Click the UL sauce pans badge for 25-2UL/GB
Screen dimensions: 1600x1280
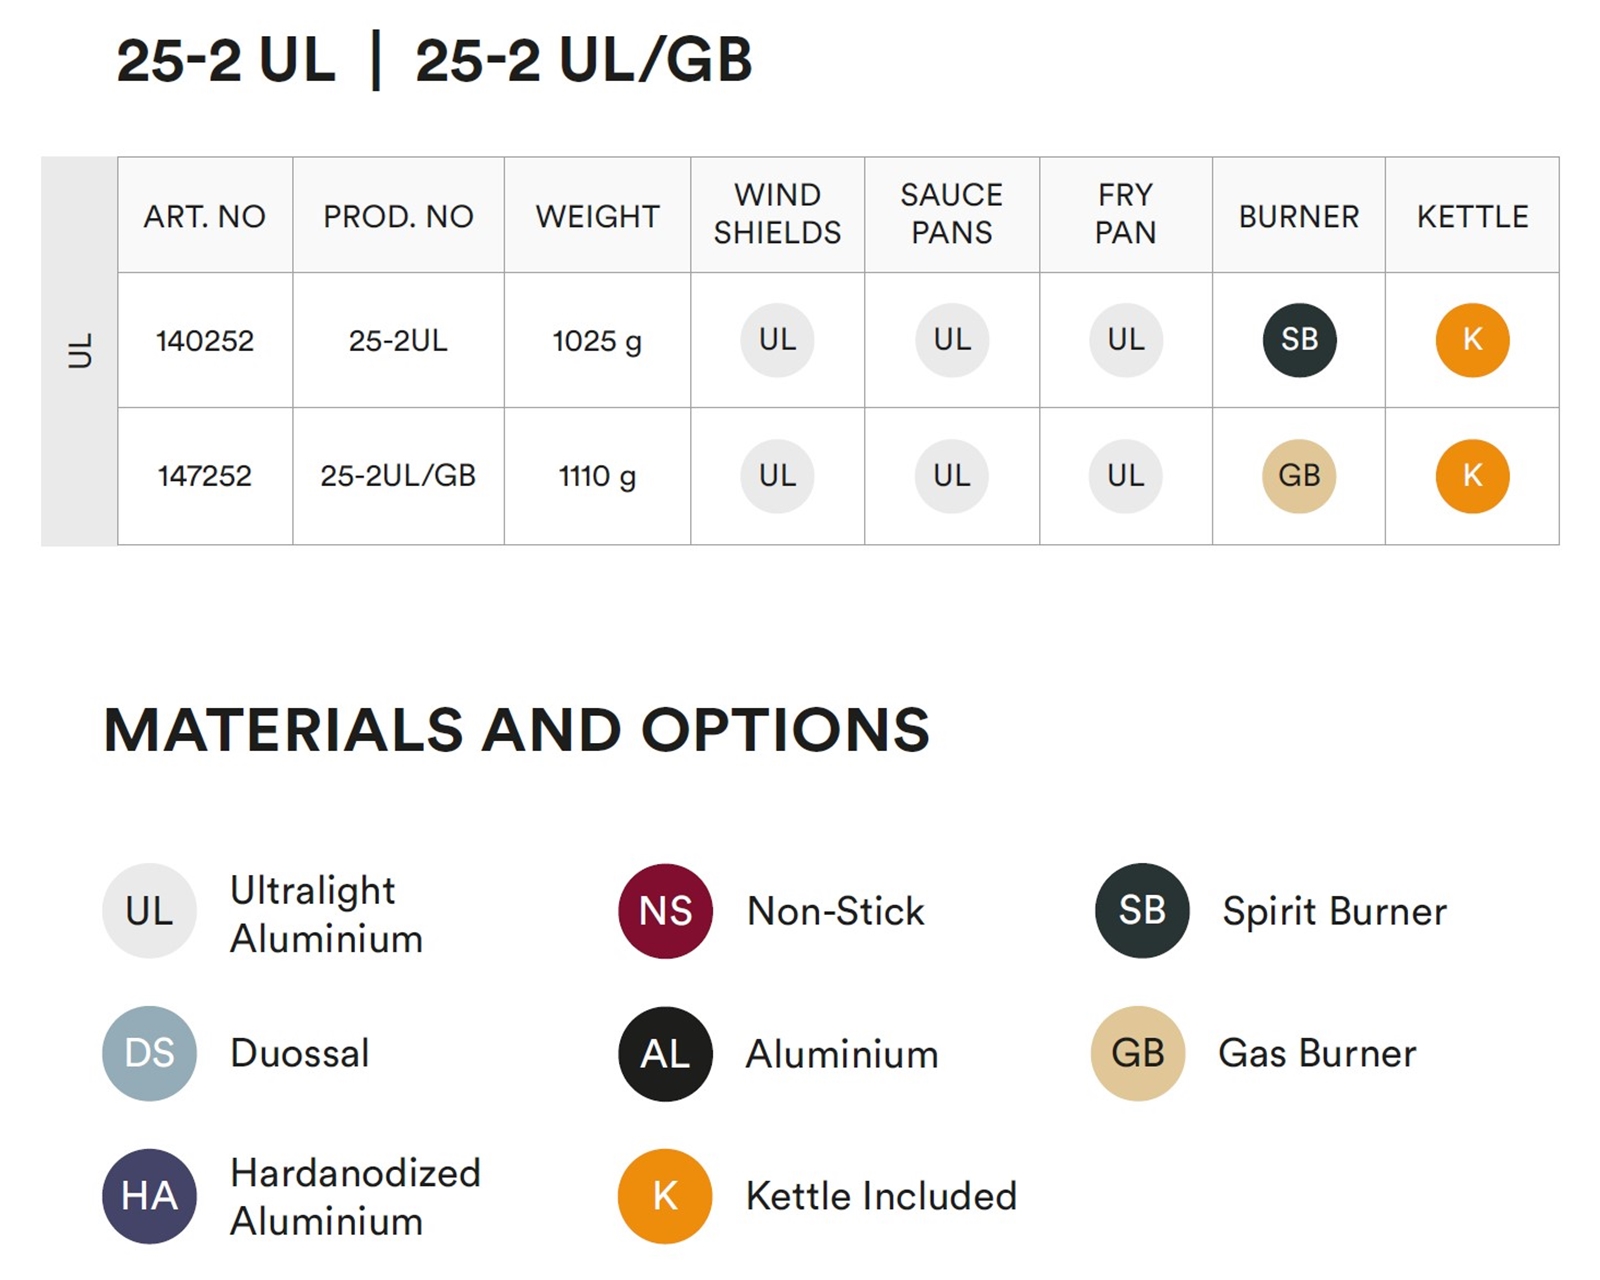pos(952,476)
